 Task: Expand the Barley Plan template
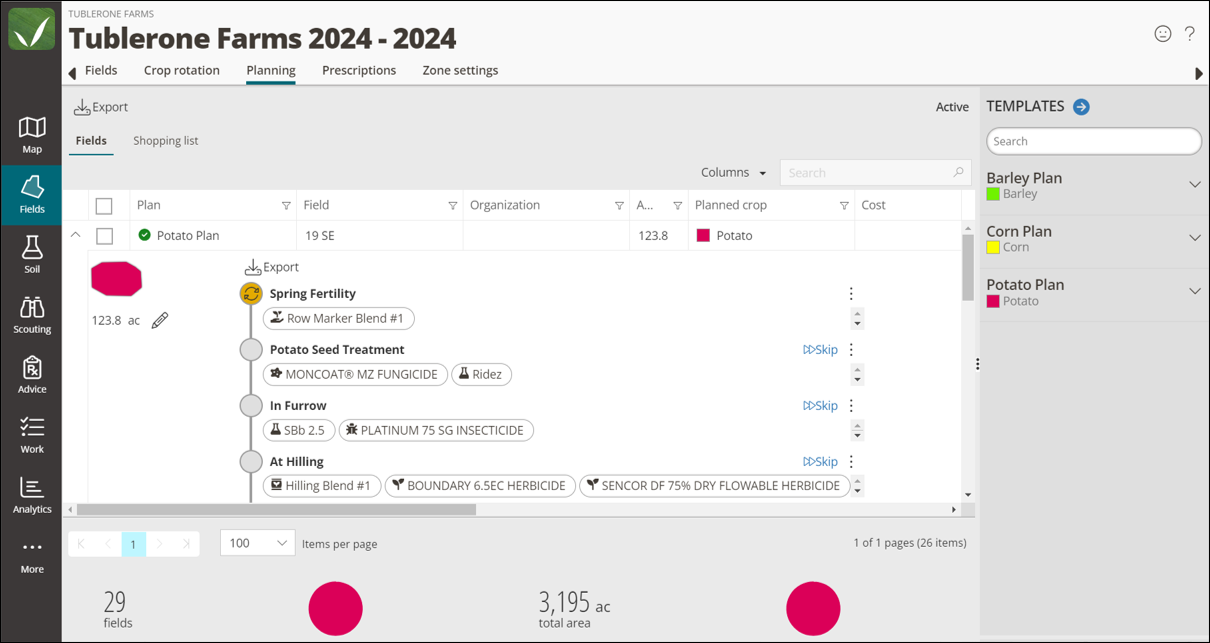click(1194, 185)
